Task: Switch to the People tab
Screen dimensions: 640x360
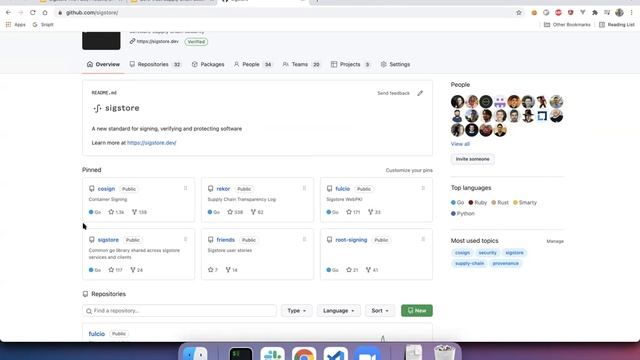Action: click(253, 64)
